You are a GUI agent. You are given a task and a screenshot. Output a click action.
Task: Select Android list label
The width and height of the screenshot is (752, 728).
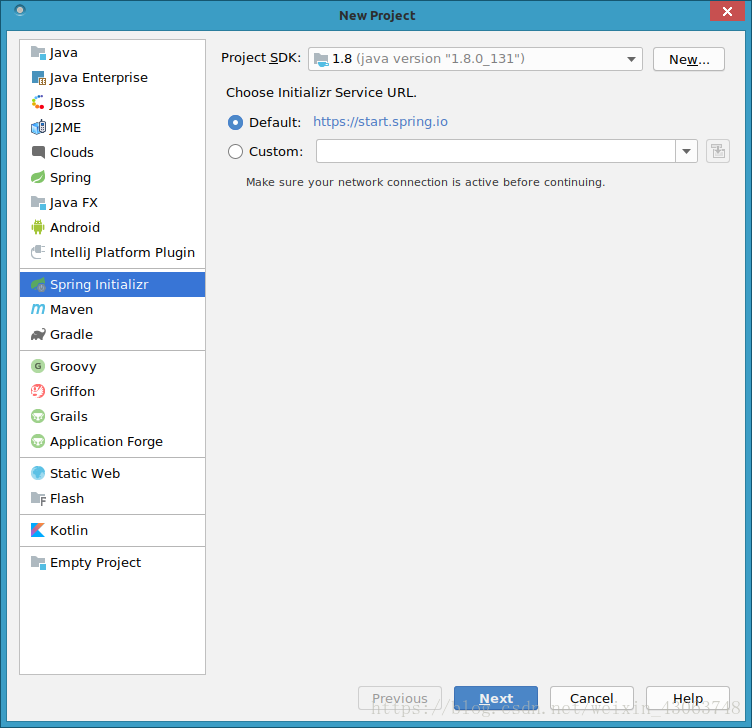point(75,227)
